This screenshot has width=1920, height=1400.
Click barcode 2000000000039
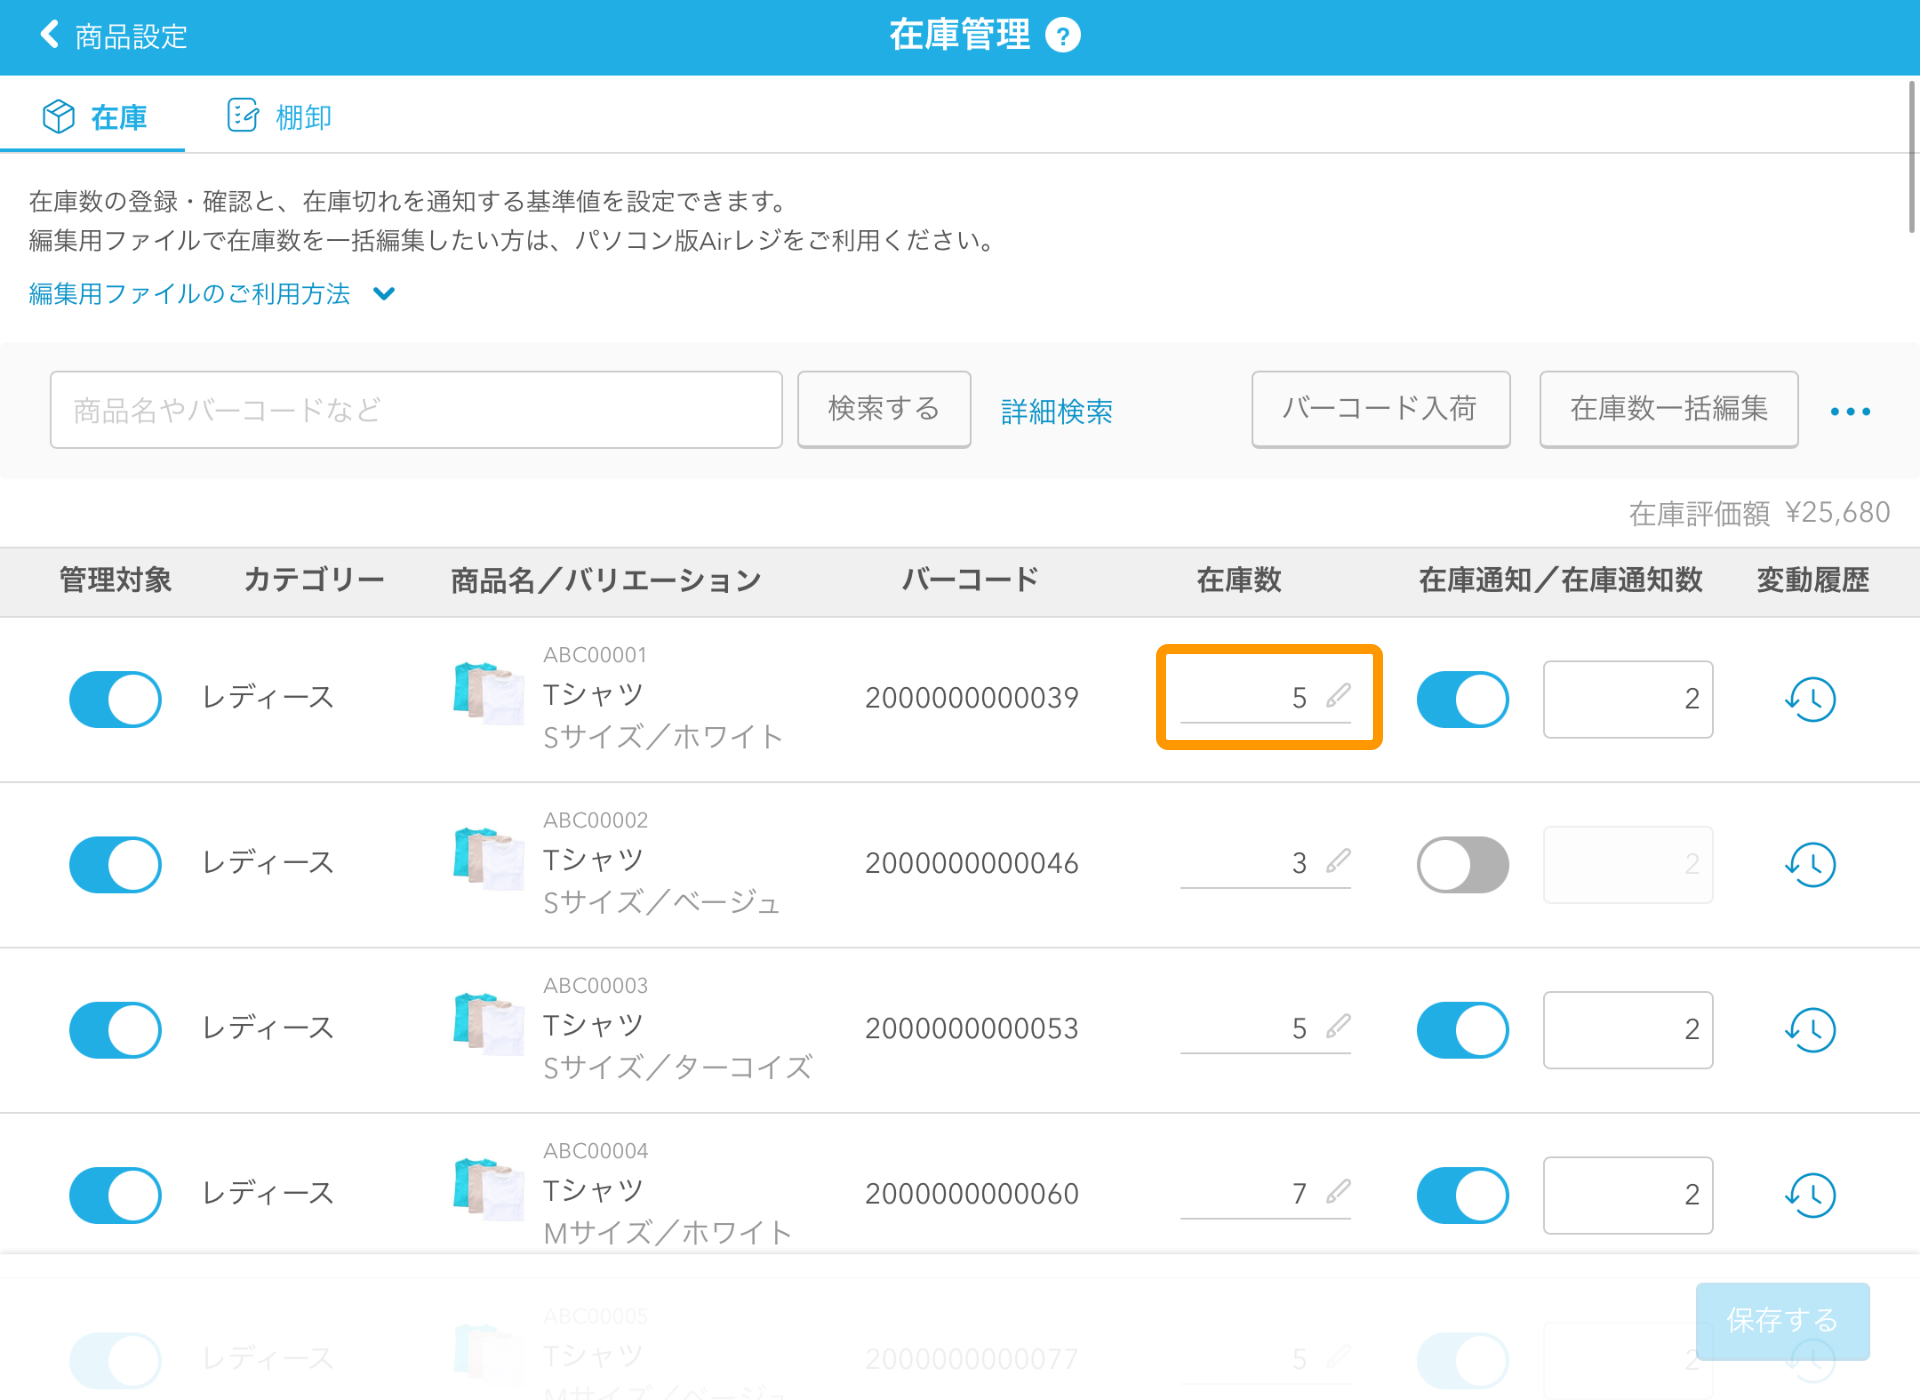(x=971, y=698)
